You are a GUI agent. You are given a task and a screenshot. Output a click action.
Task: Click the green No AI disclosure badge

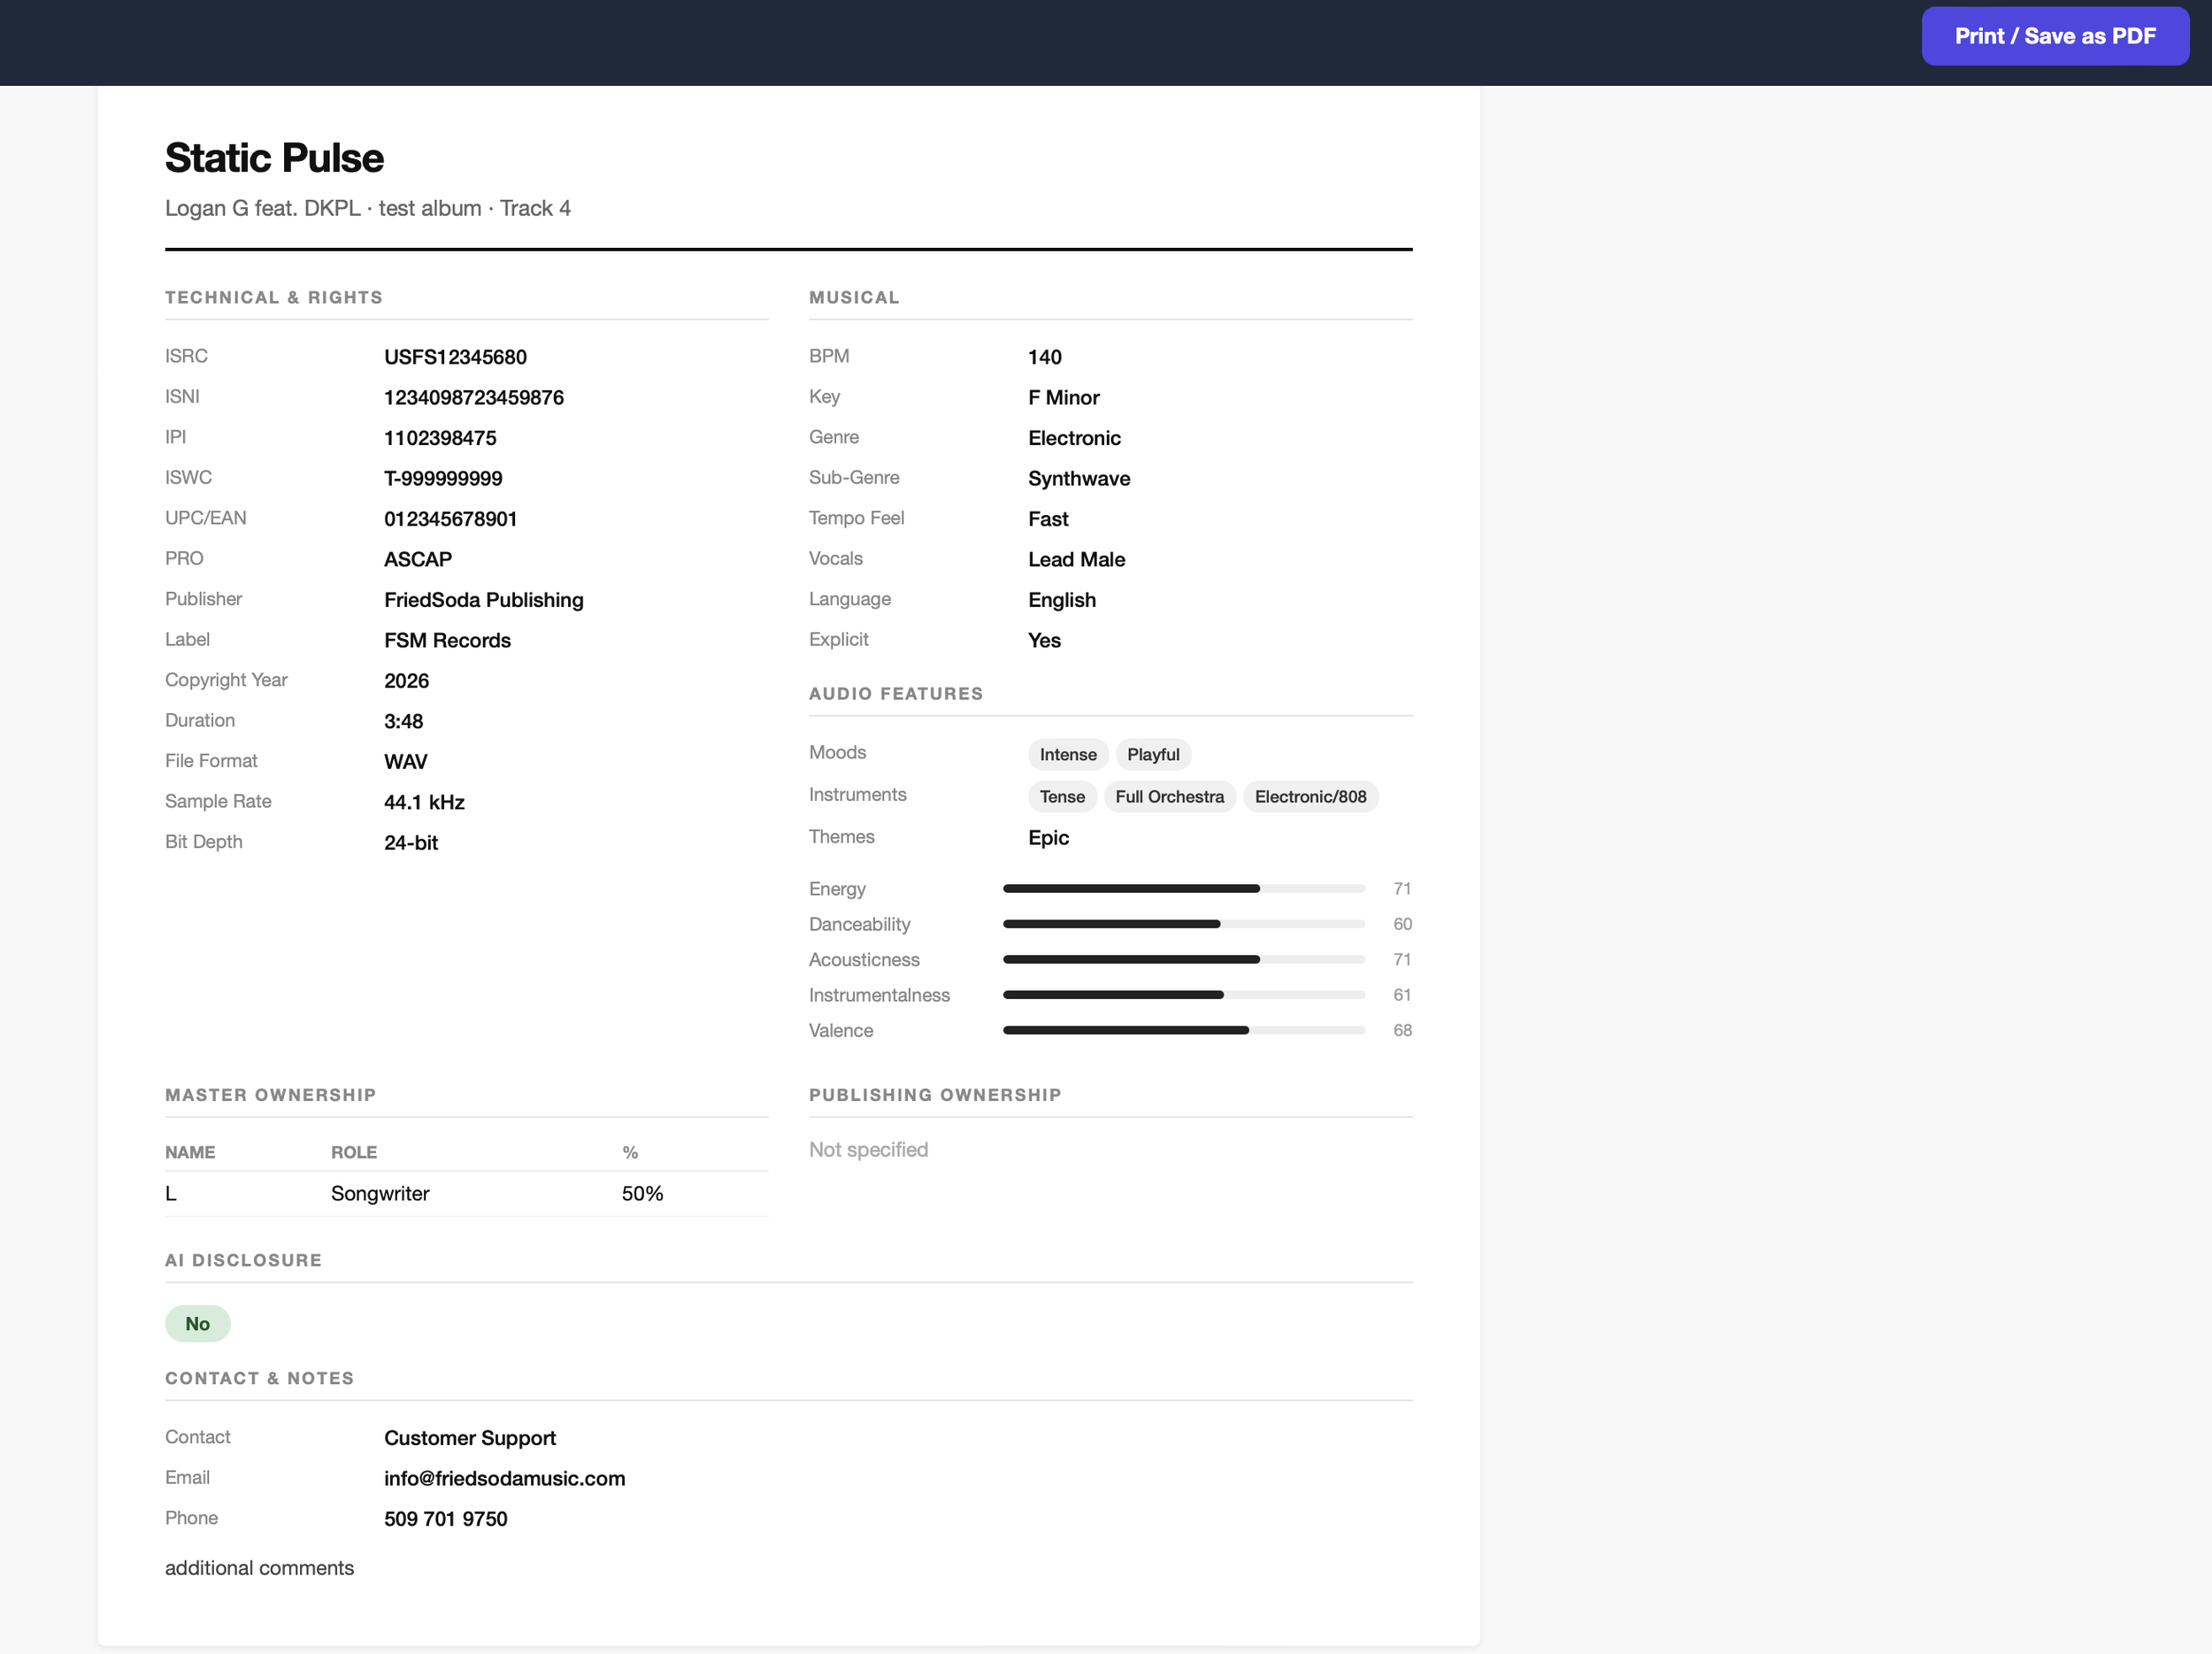click(x=197, y=1324)
